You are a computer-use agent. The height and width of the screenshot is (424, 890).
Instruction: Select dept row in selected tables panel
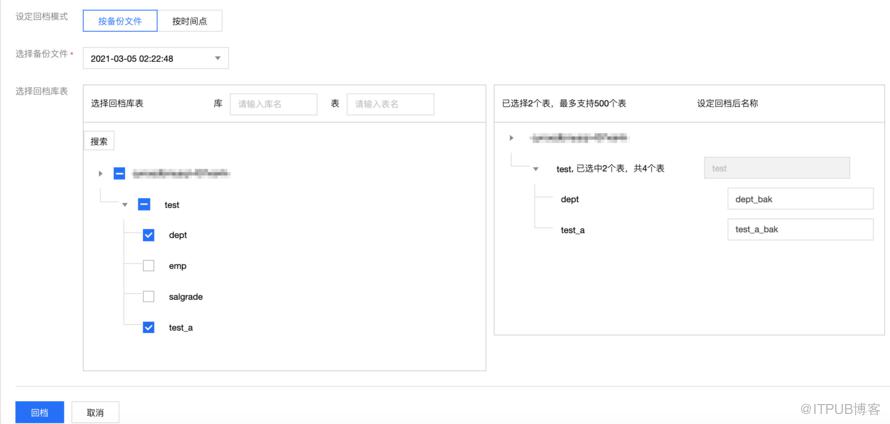point(569,199)
